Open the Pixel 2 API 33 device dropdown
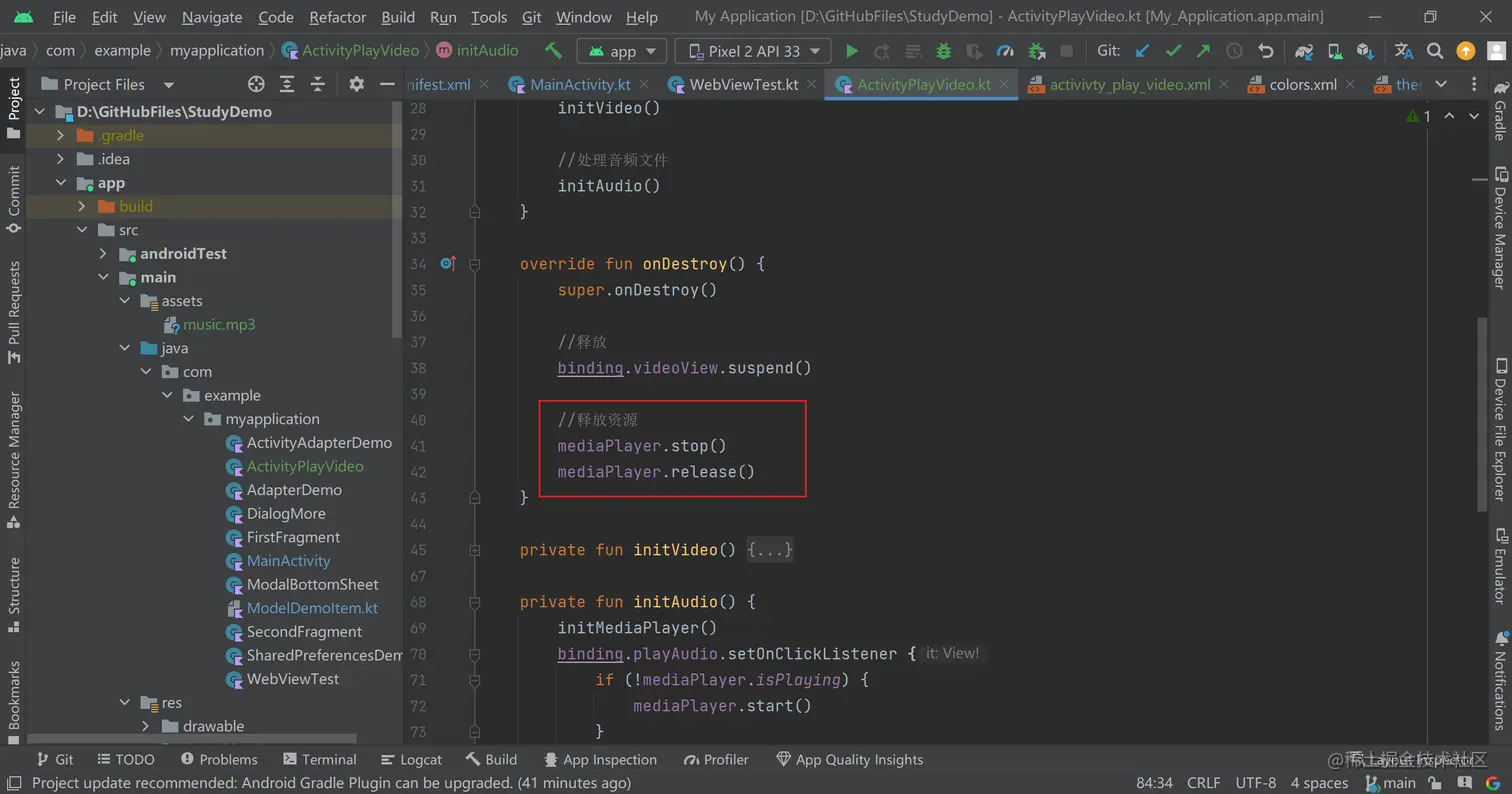 tap(752, 51)
